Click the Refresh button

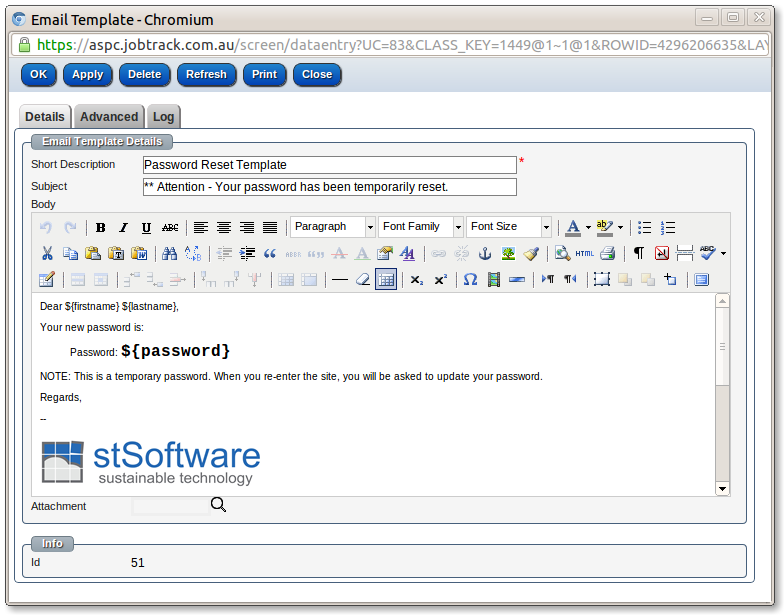(x=206, y=74)
